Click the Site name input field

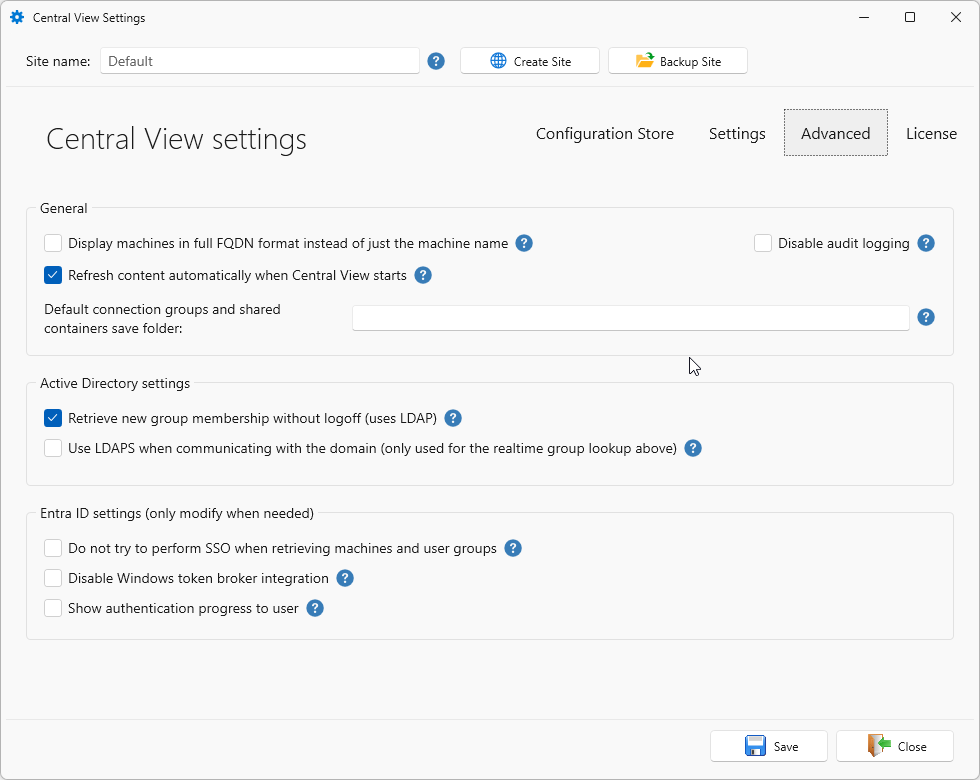260,61
